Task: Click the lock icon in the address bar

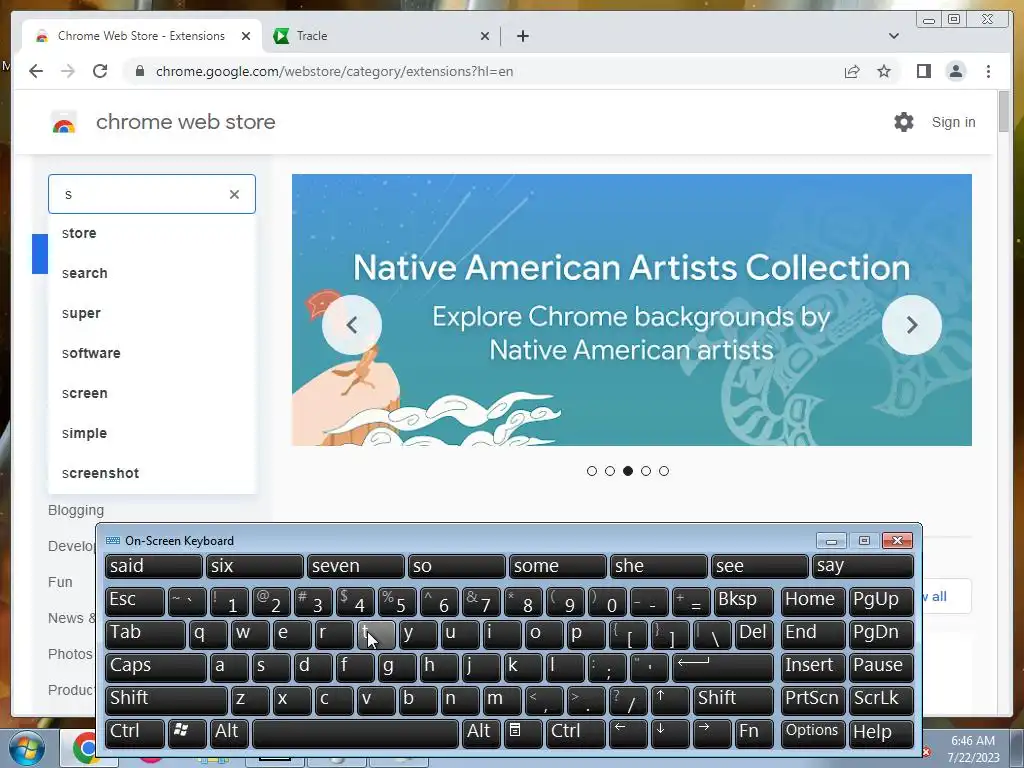Action: 140,71
